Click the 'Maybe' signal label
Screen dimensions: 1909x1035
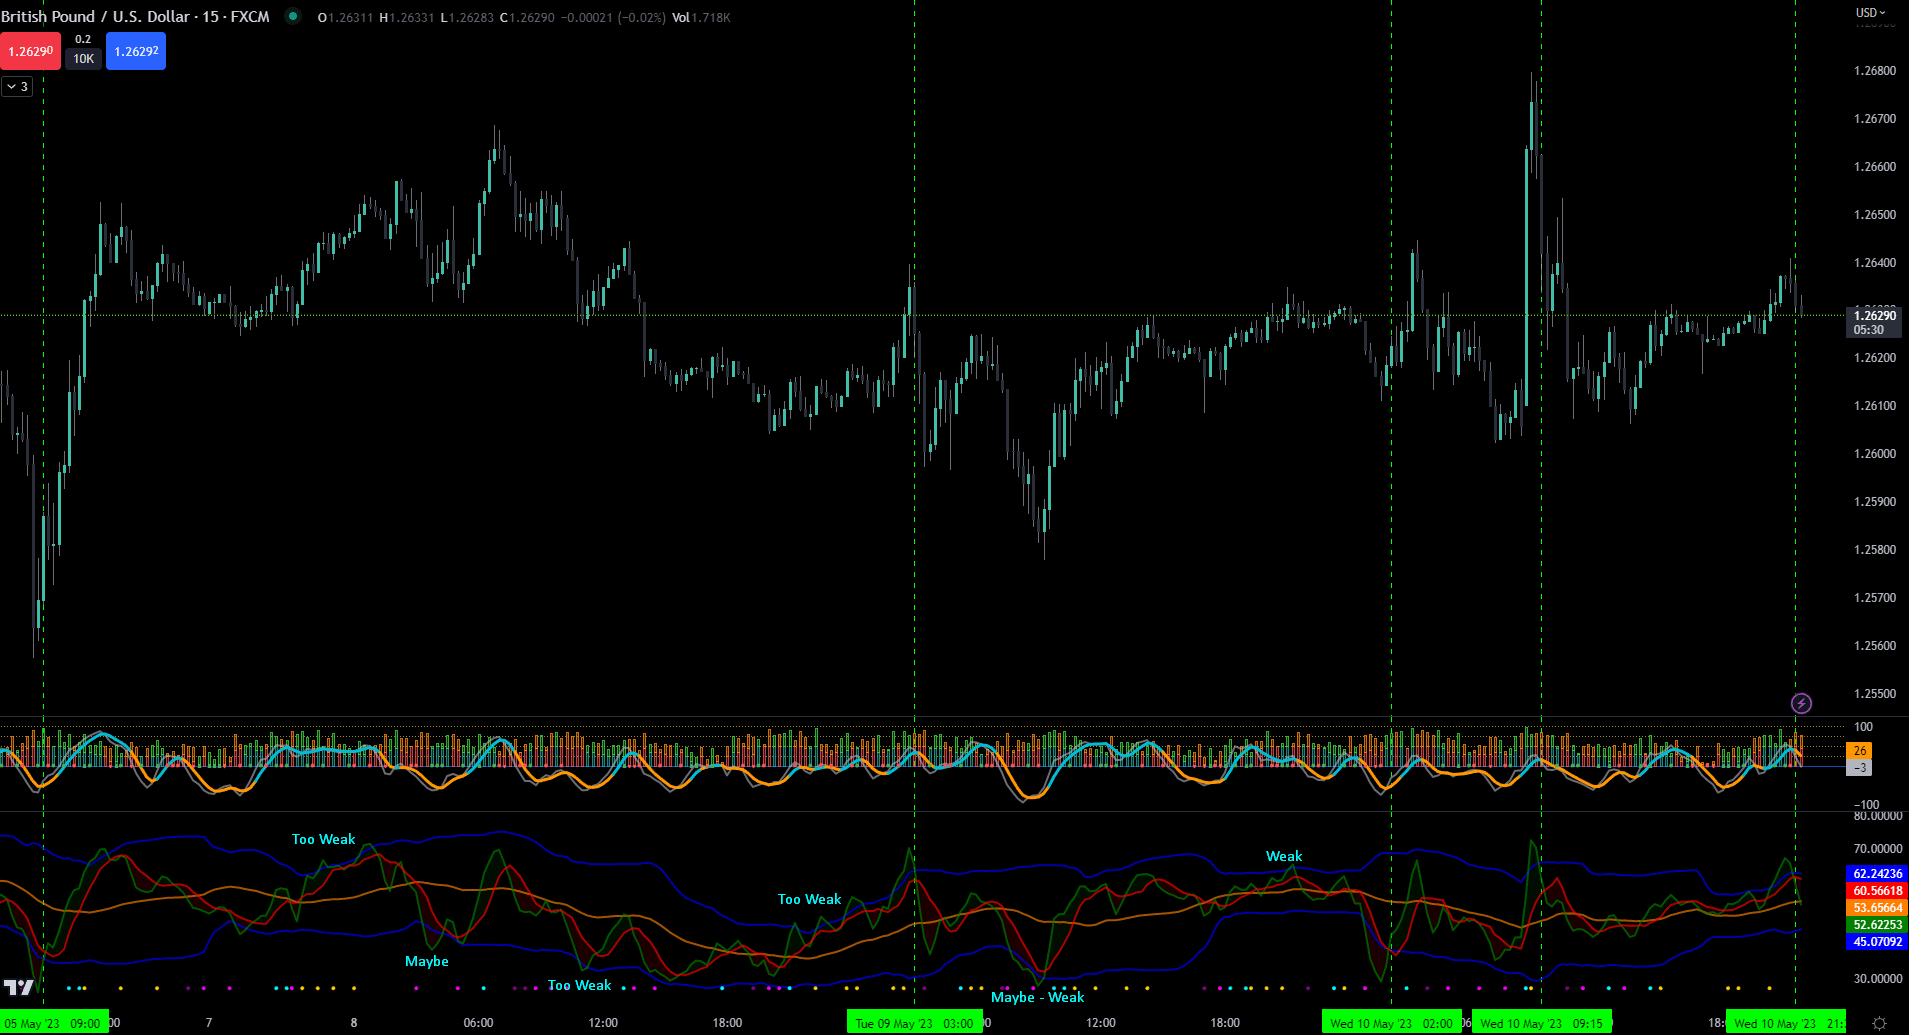click(426, 961)
